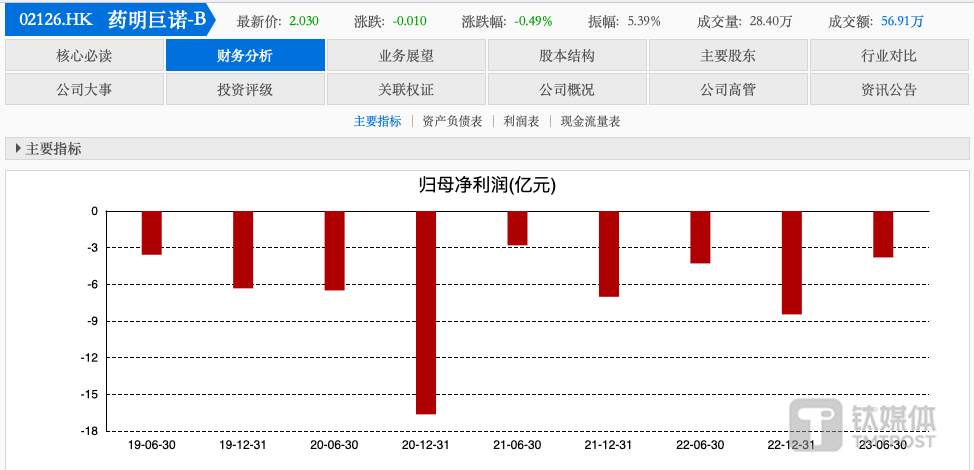
Task: Click the 23-06-30 bar in chart
Action: [x=883, y=235]
